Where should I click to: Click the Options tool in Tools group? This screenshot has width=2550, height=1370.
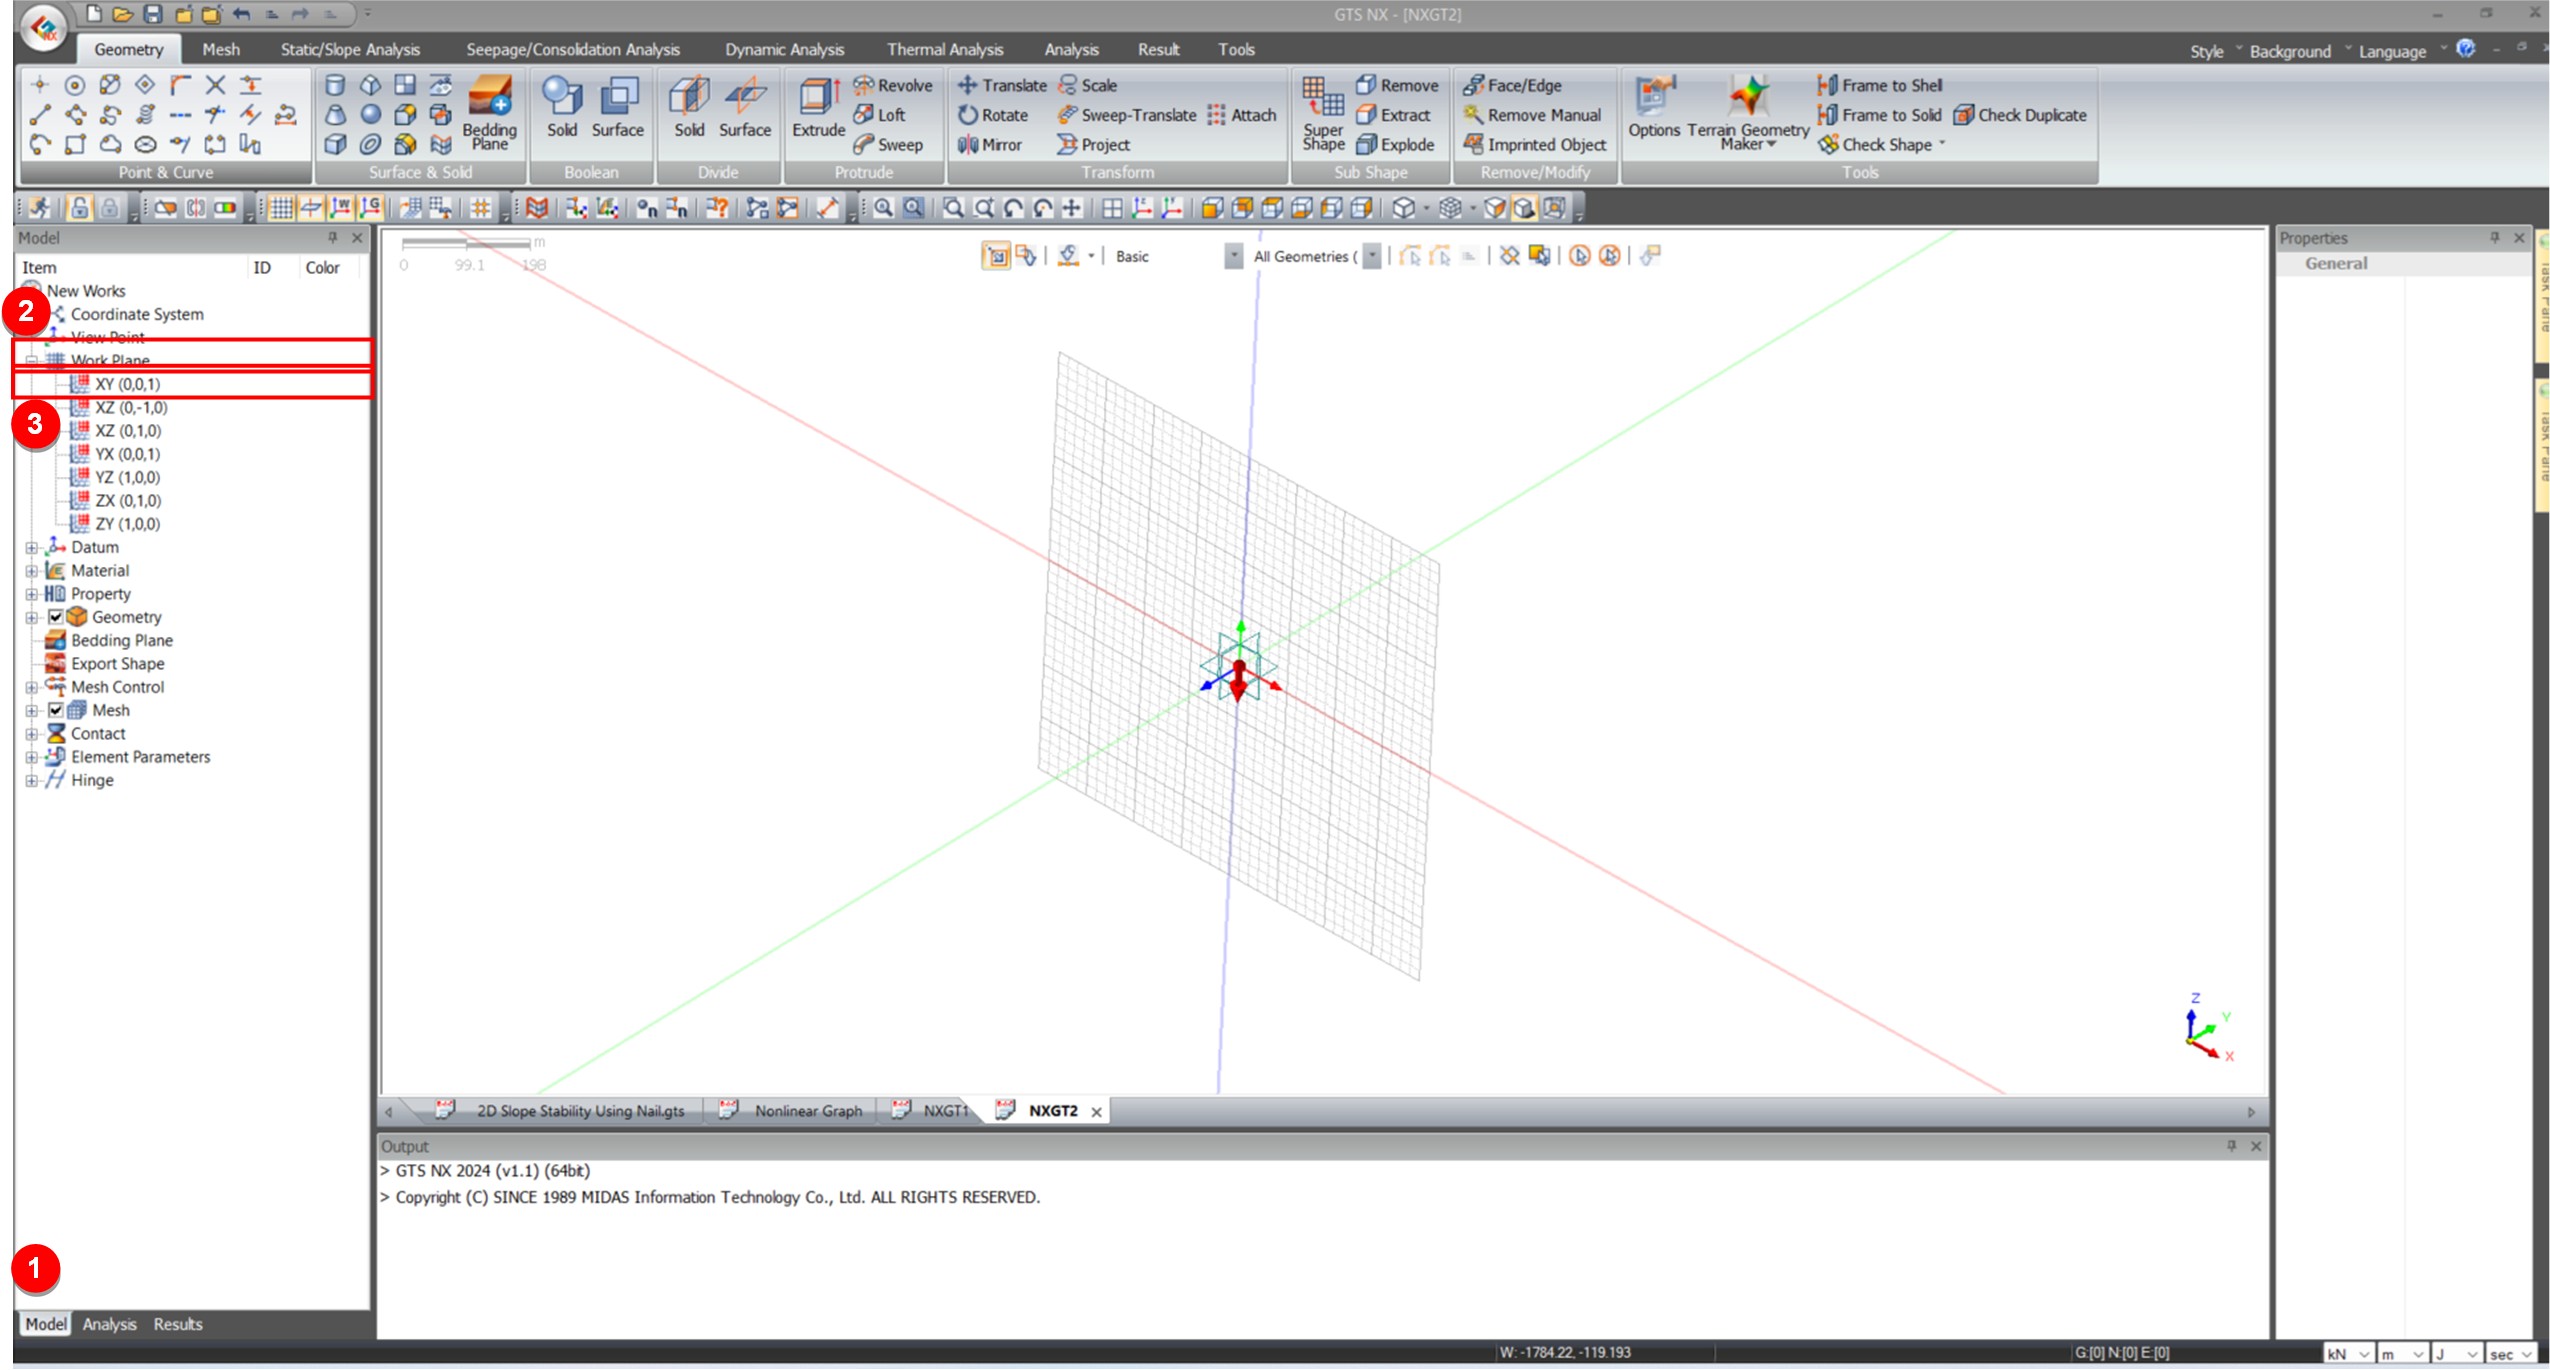[1654, 107]
